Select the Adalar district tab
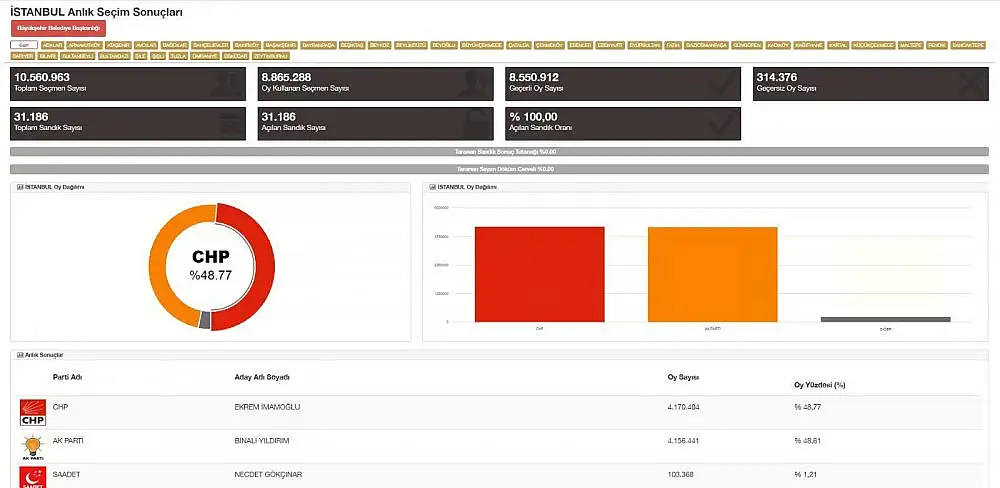 [x=52, y=45]
